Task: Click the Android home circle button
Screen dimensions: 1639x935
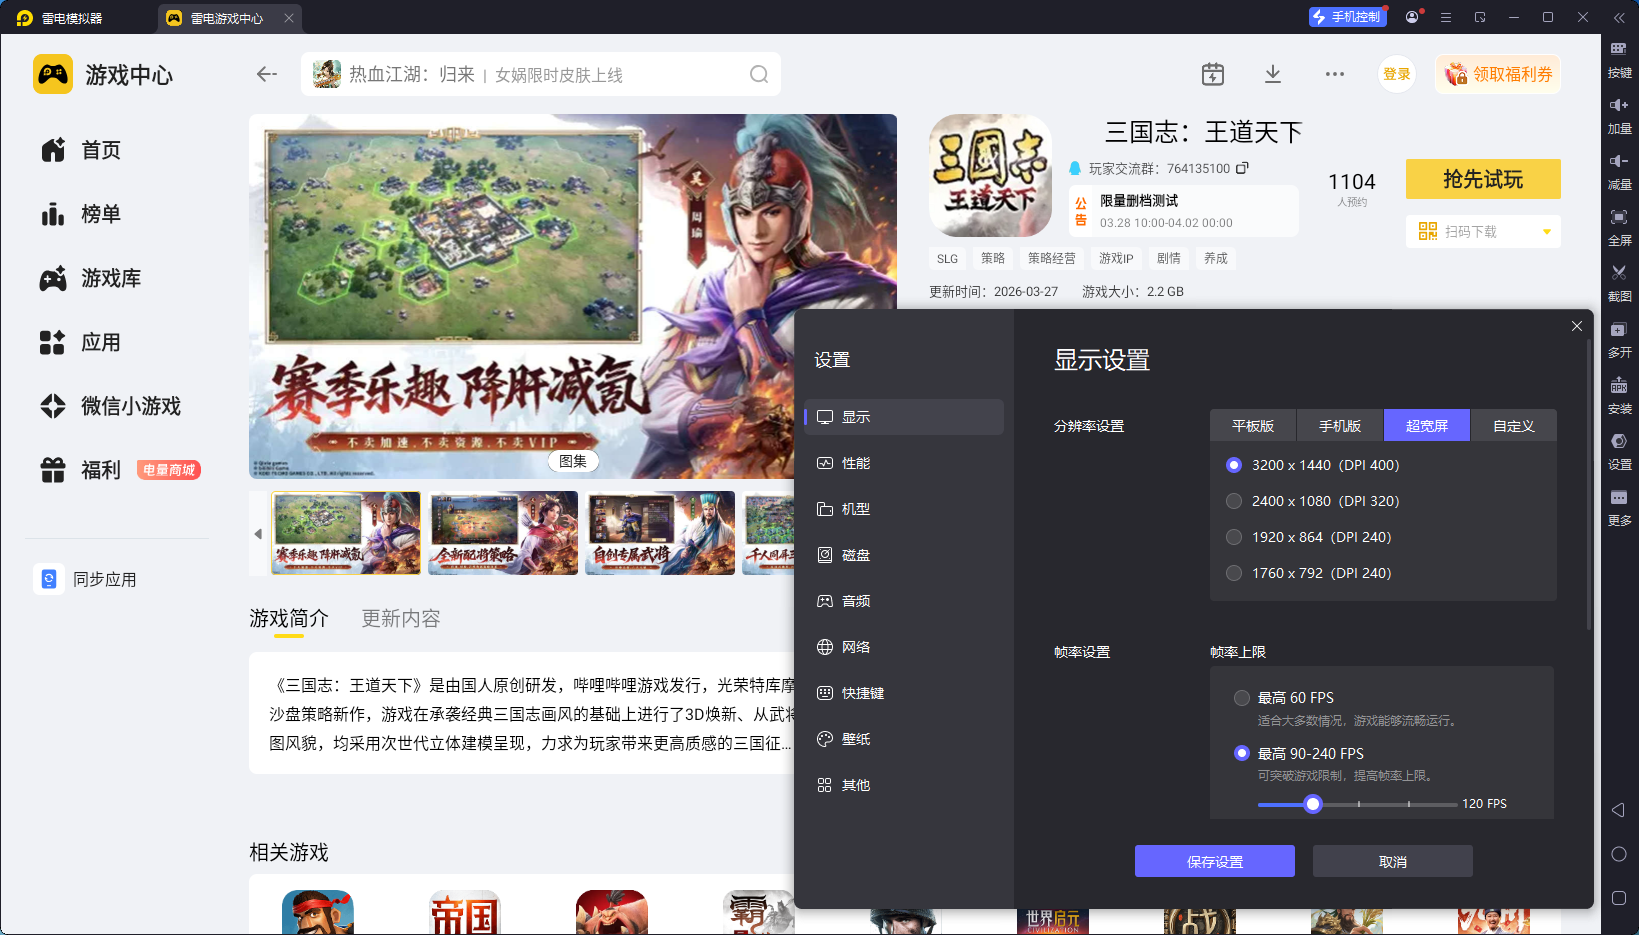Action: pyautogui.click(x=1619, y=854)
